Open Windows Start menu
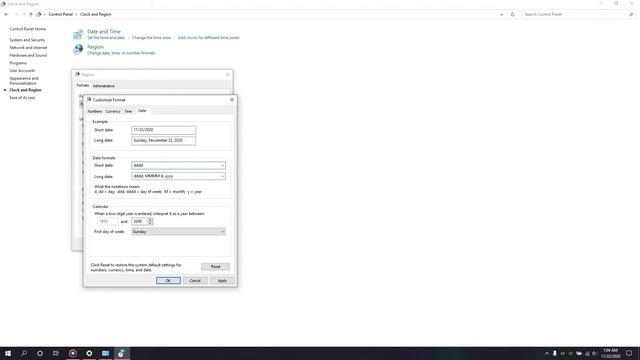 (8, 353)
